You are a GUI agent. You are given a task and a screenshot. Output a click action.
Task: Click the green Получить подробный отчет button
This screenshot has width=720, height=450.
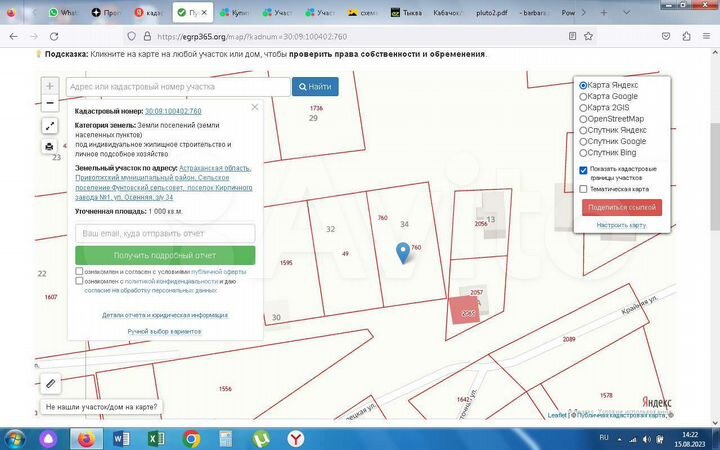[165, 255]
